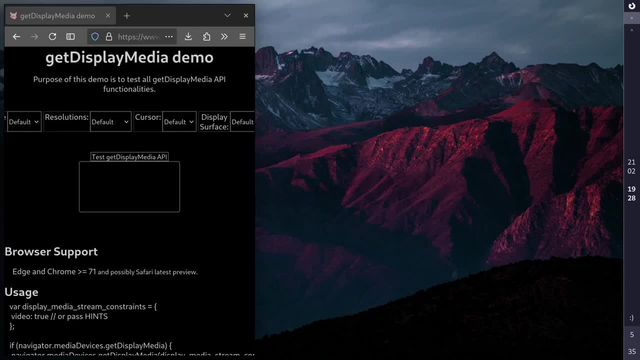The width and height of the screenshot is (640, 360).
Task: List all tabs dropdown arrow
Action: click(x=227, y=16)
